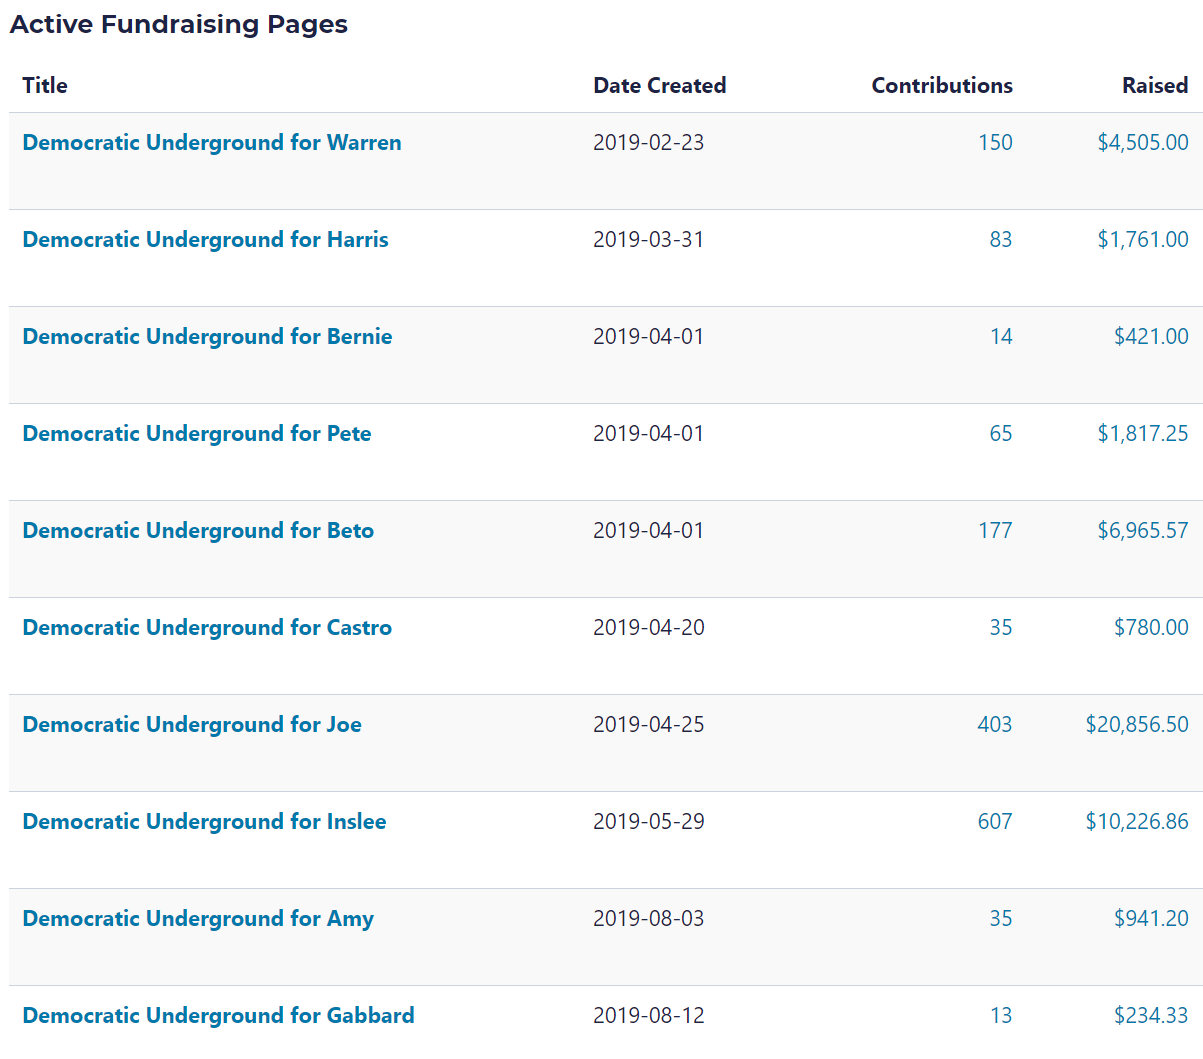
Task: Open Democratic Underground for Amy link
Action: (x=198, y=919)
